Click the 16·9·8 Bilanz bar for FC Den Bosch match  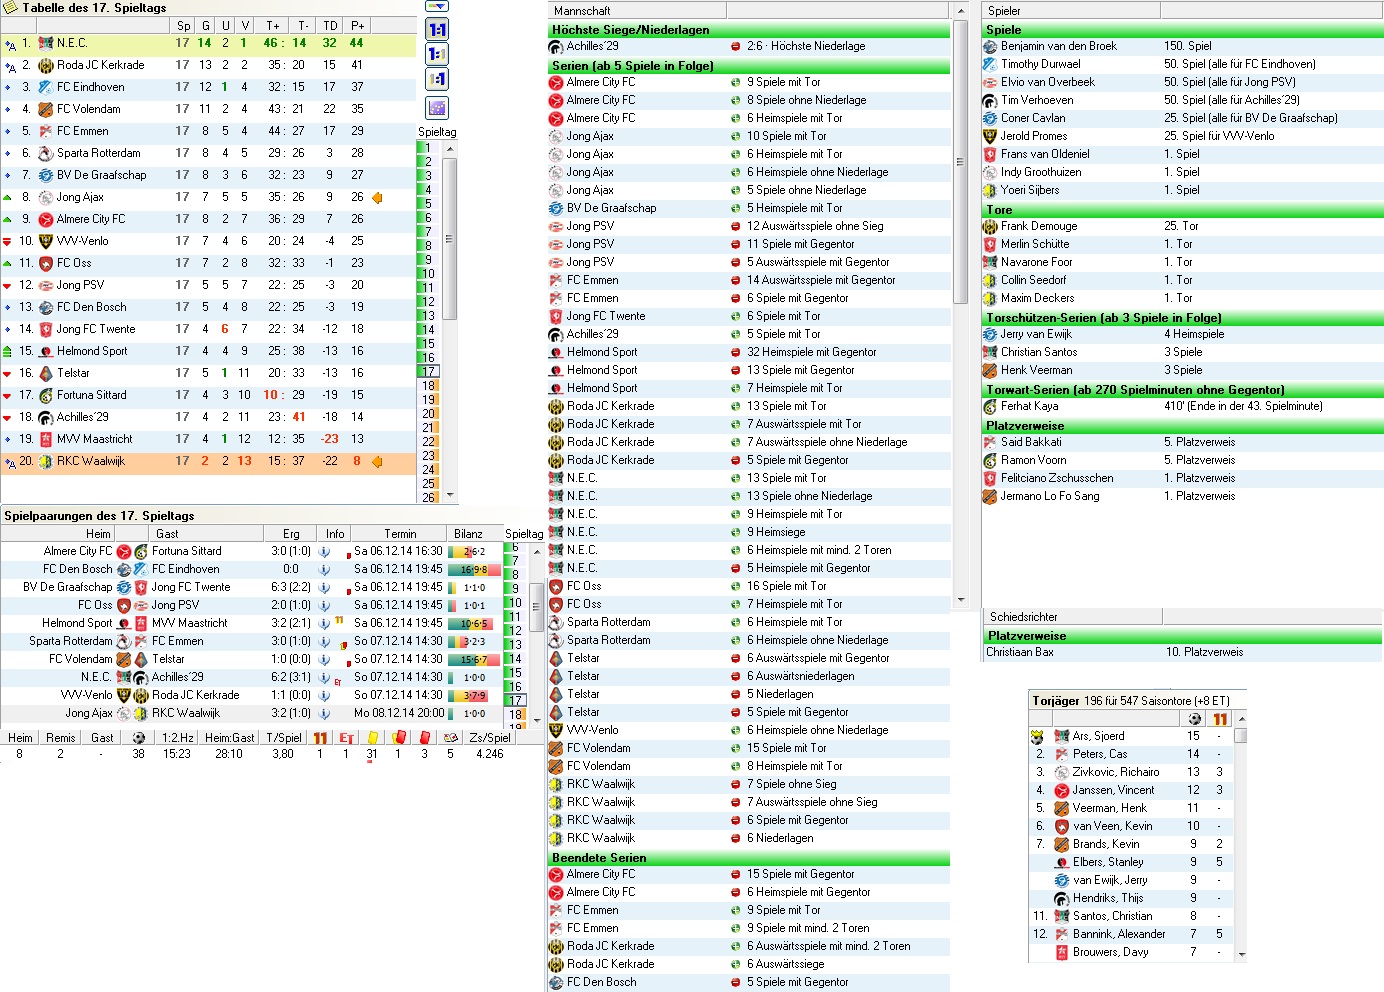point(474,570)
